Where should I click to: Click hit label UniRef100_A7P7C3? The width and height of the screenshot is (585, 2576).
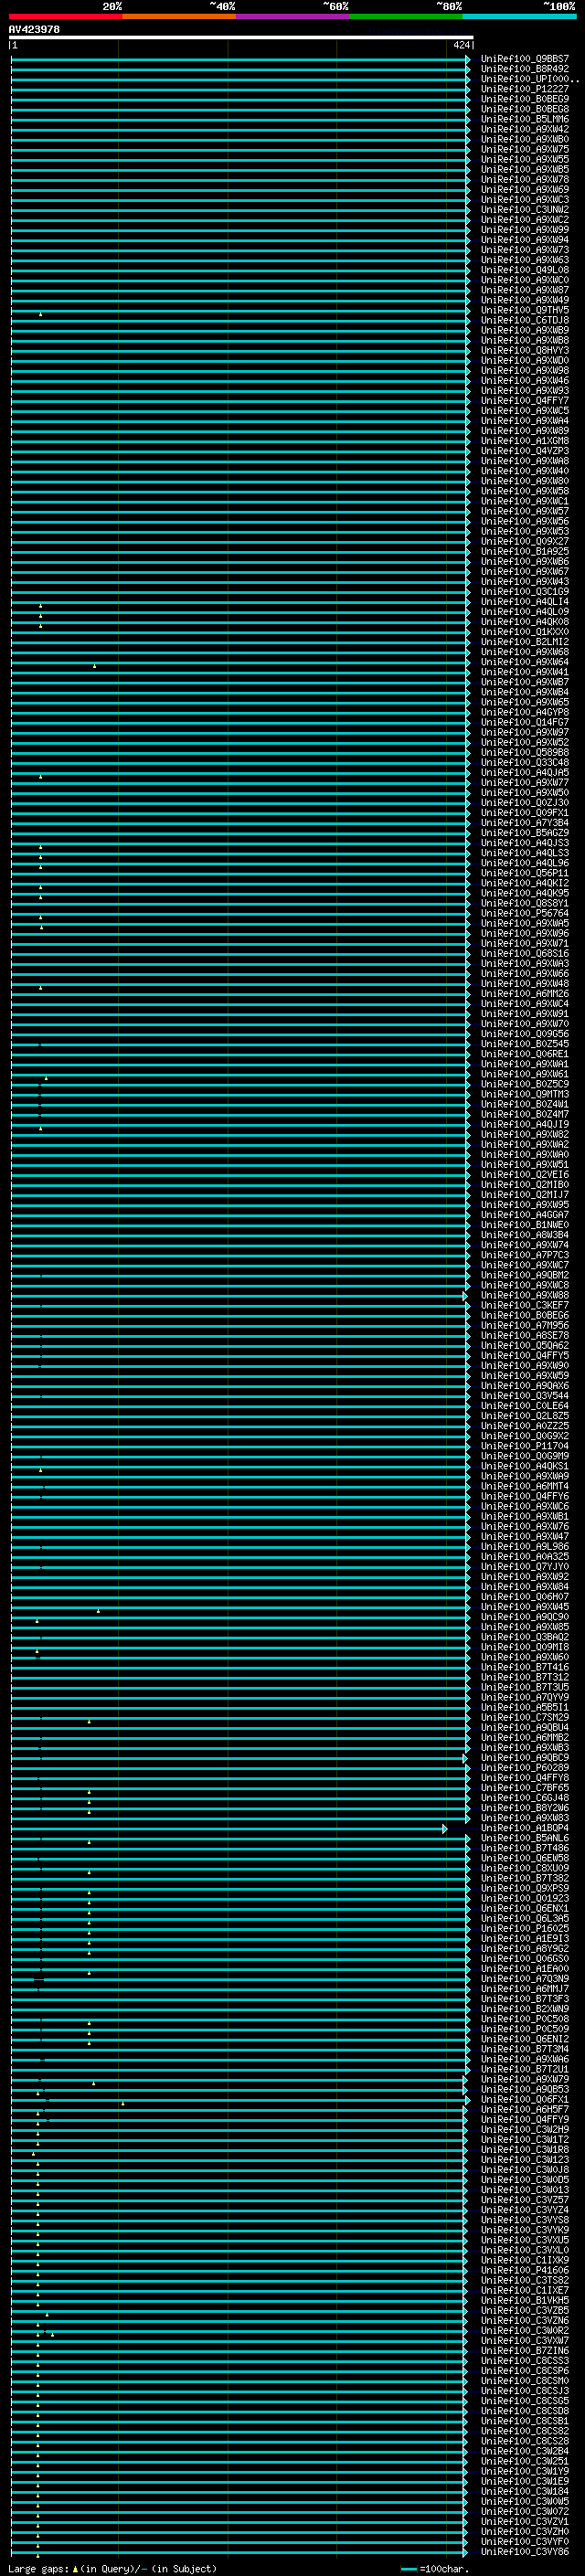524,1255
